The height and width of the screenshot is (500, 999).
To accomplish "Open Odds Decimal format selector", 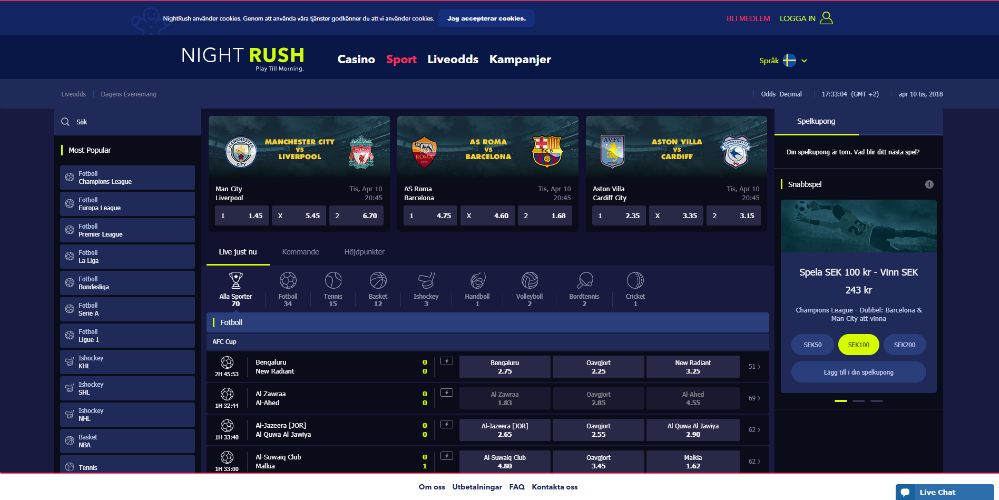I will (781, 94).
